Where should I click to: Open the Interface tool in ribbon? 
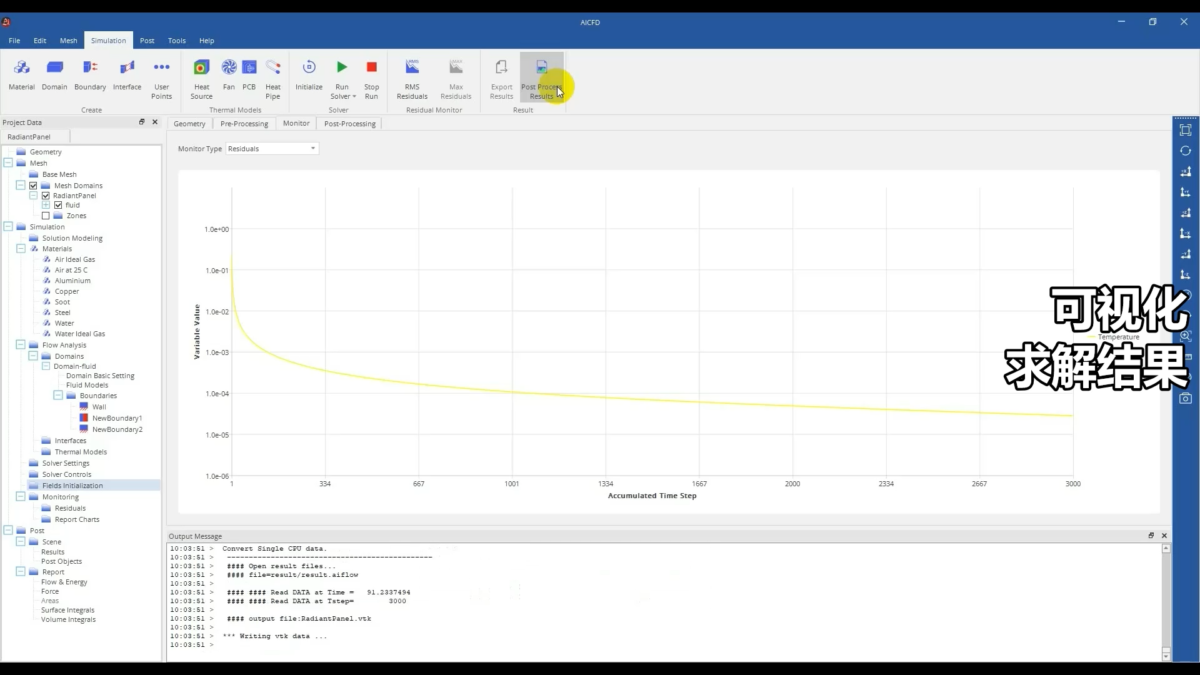click(x=127, y=74)
